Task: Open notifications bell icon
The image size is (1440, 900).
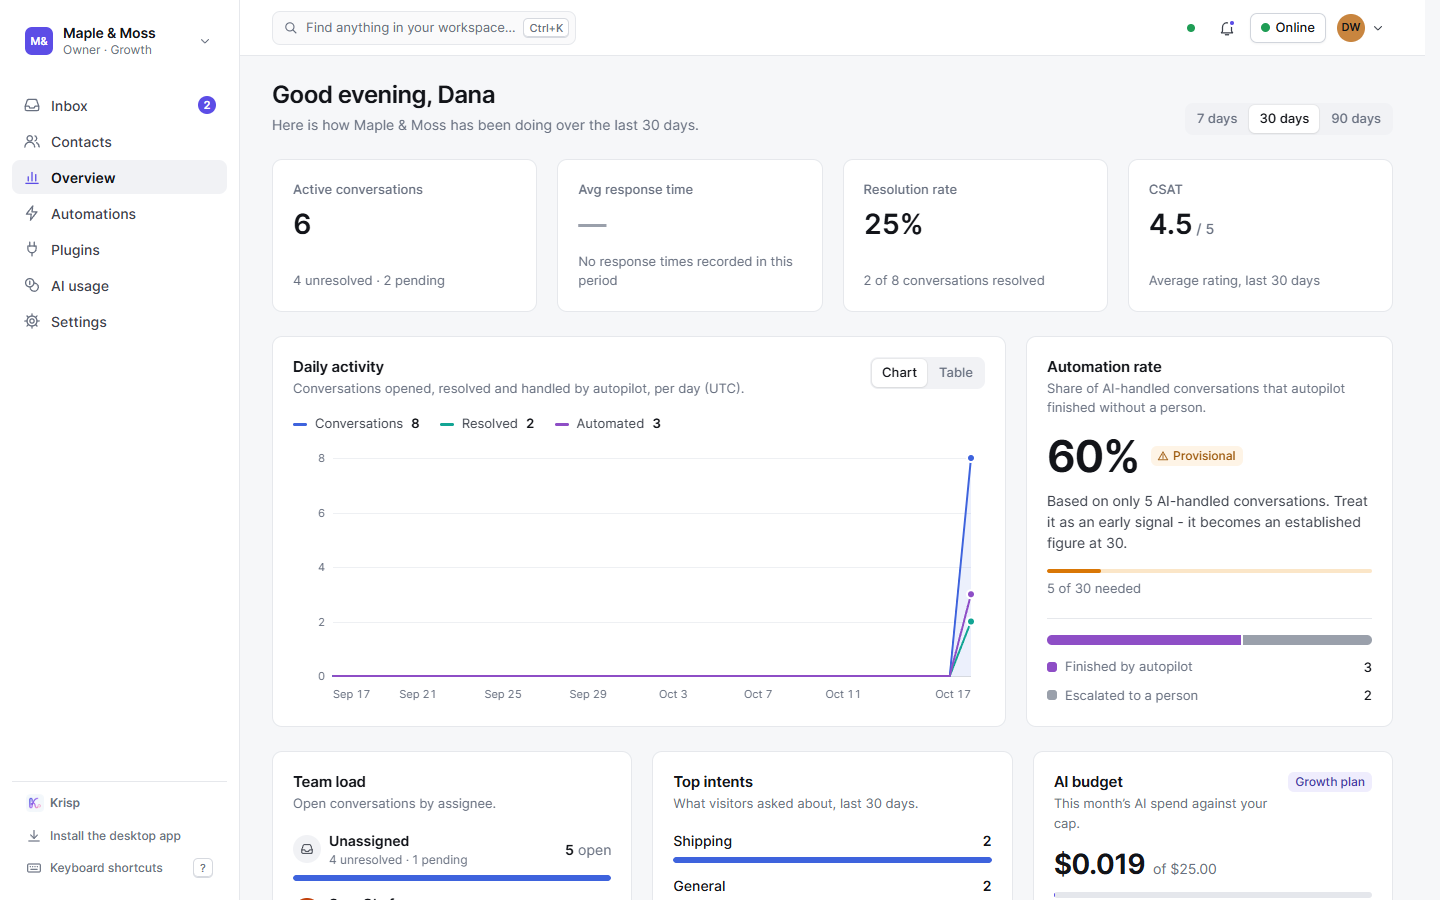Action: 1227,28
